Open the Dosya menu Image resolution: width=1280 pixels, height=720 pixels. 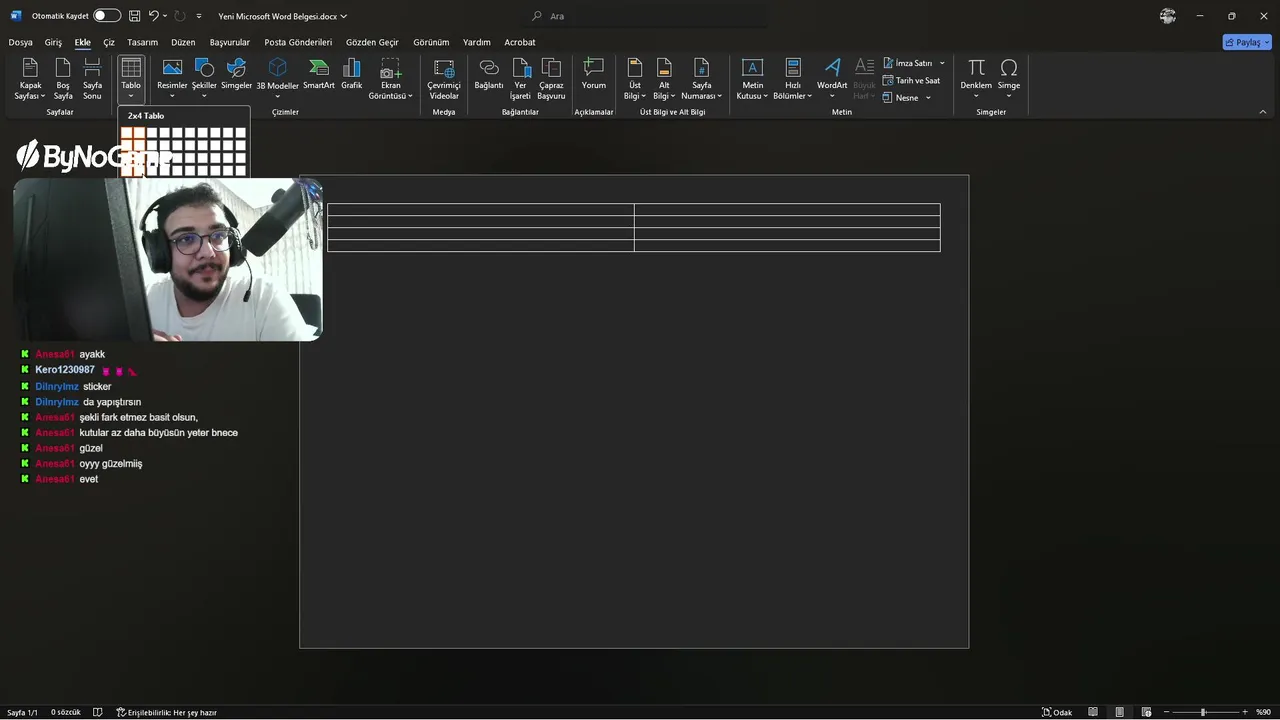click(x=20, y=42)
